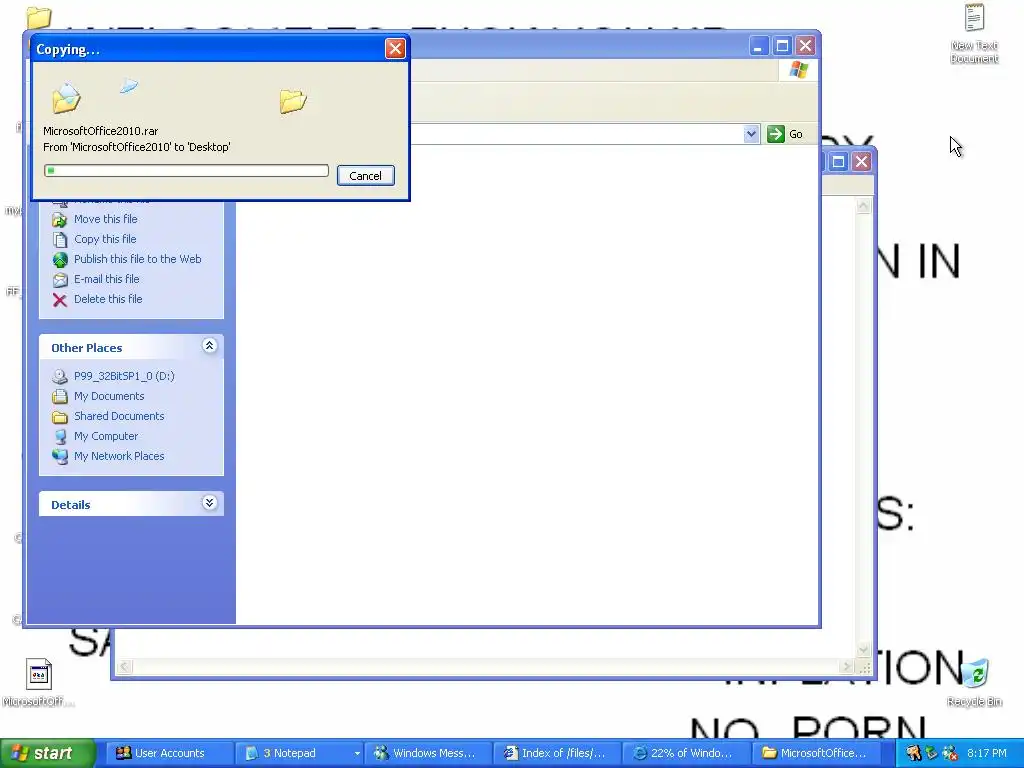Open the Notepad taskbar group
Viewport: 1024px width, 768px height.
(298, 753)
